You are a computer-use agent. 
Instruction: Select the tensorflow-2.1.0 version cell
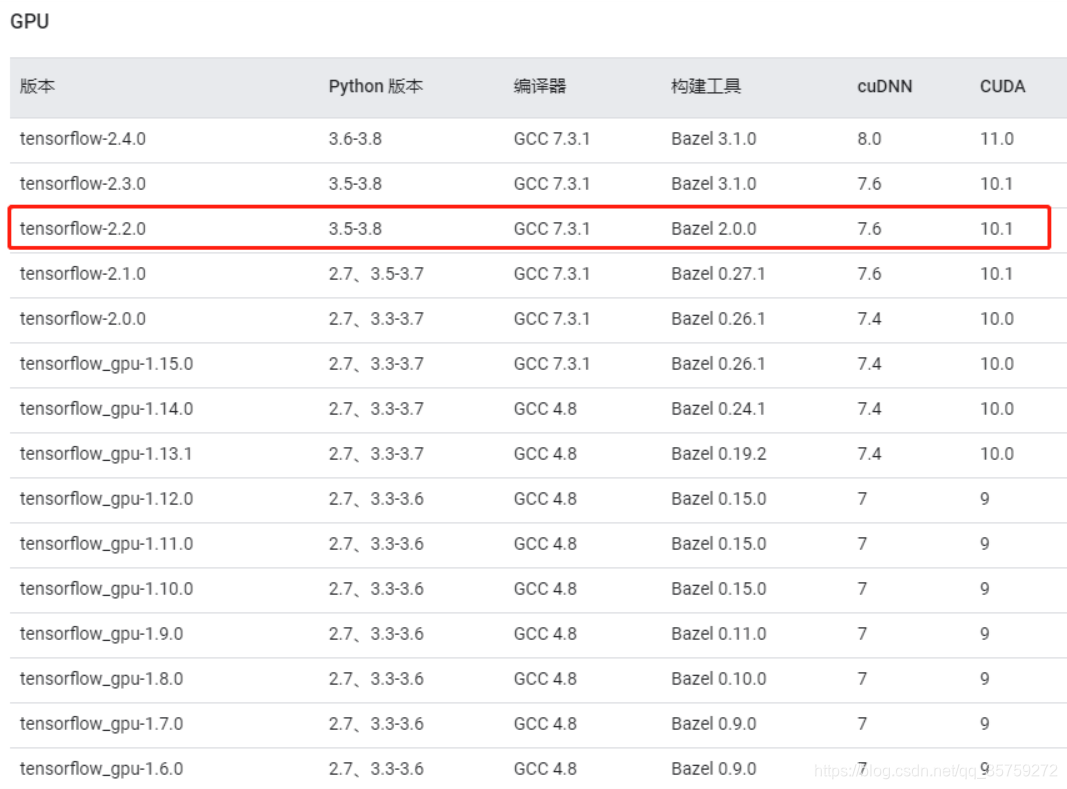[x=82, y=274]
